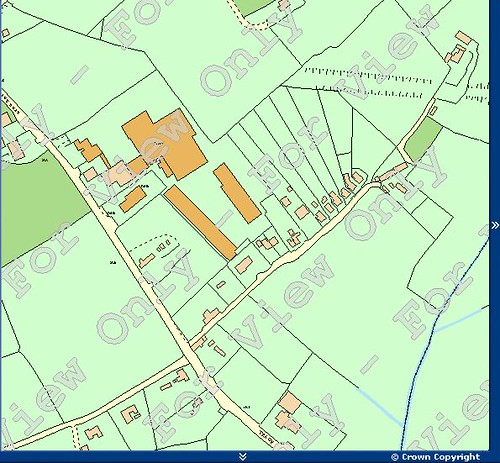Pan the map east with the right double-chevron
The image size is (500, 463).
[495, 226]
